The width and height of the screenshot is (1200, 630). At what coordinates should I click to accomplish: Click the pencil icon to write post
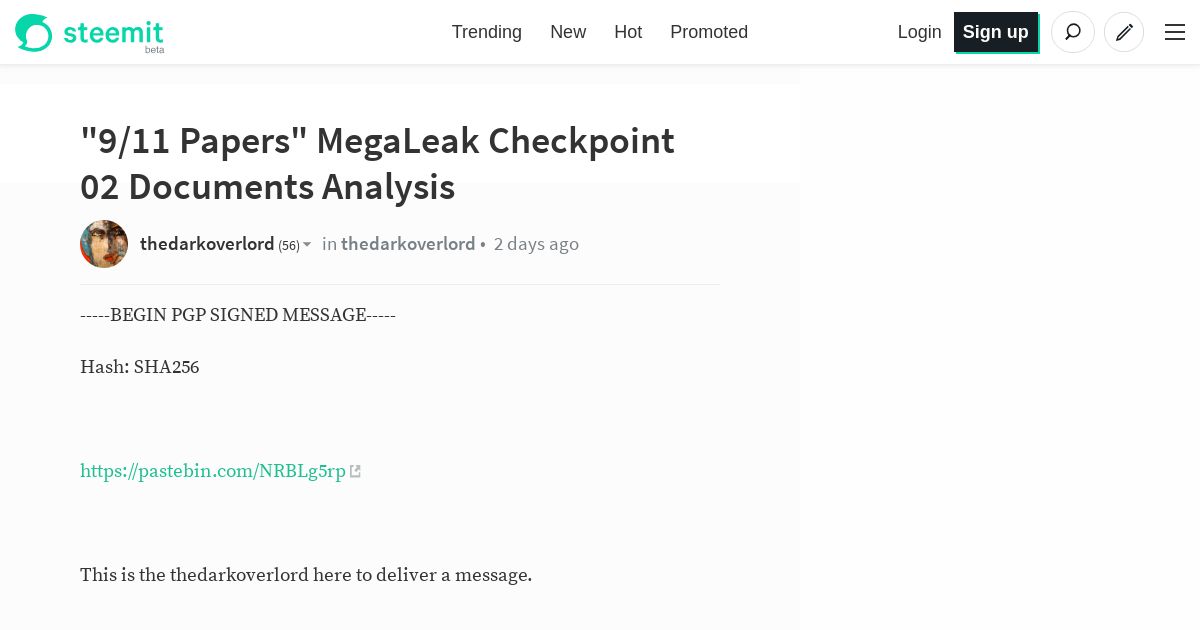(1124, 32)
